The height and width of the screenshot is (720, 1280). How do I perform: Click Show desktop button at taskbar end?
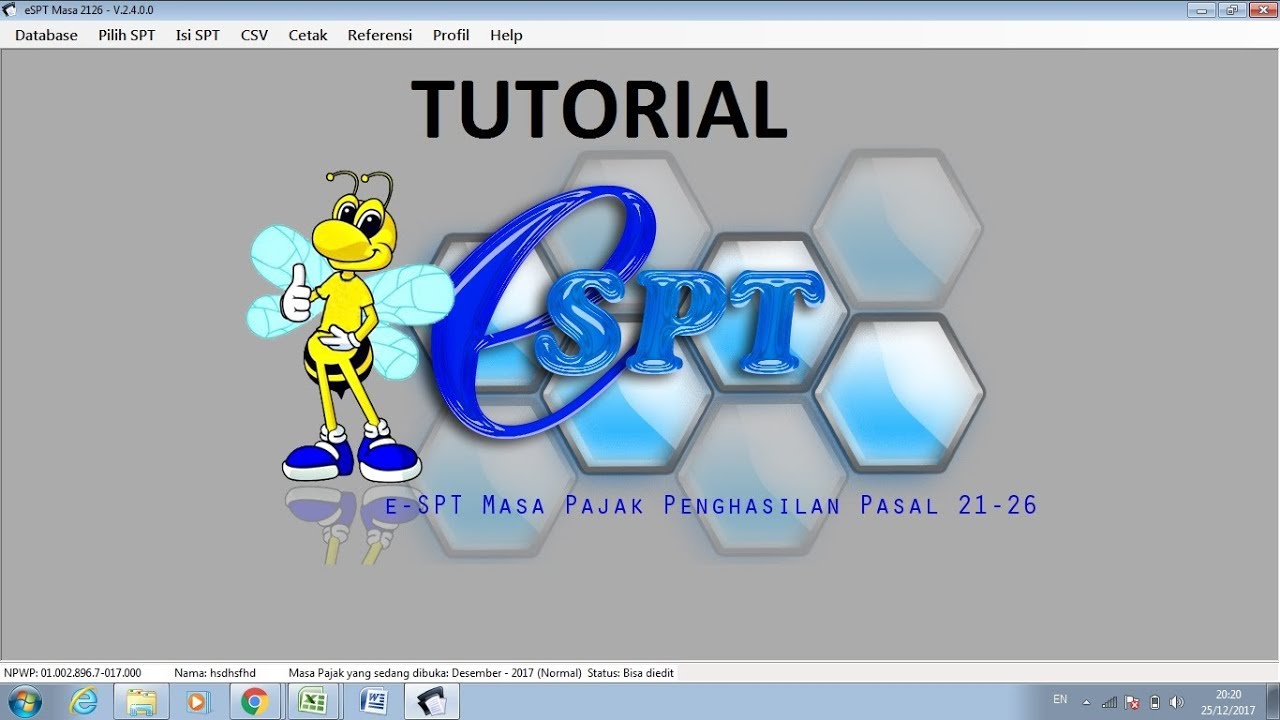click(x=1272, y=702)
